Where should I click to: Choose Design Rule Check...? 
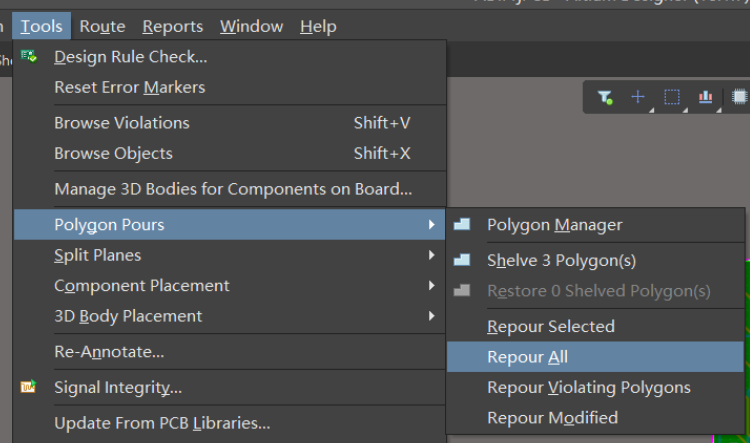pos(230,57)
